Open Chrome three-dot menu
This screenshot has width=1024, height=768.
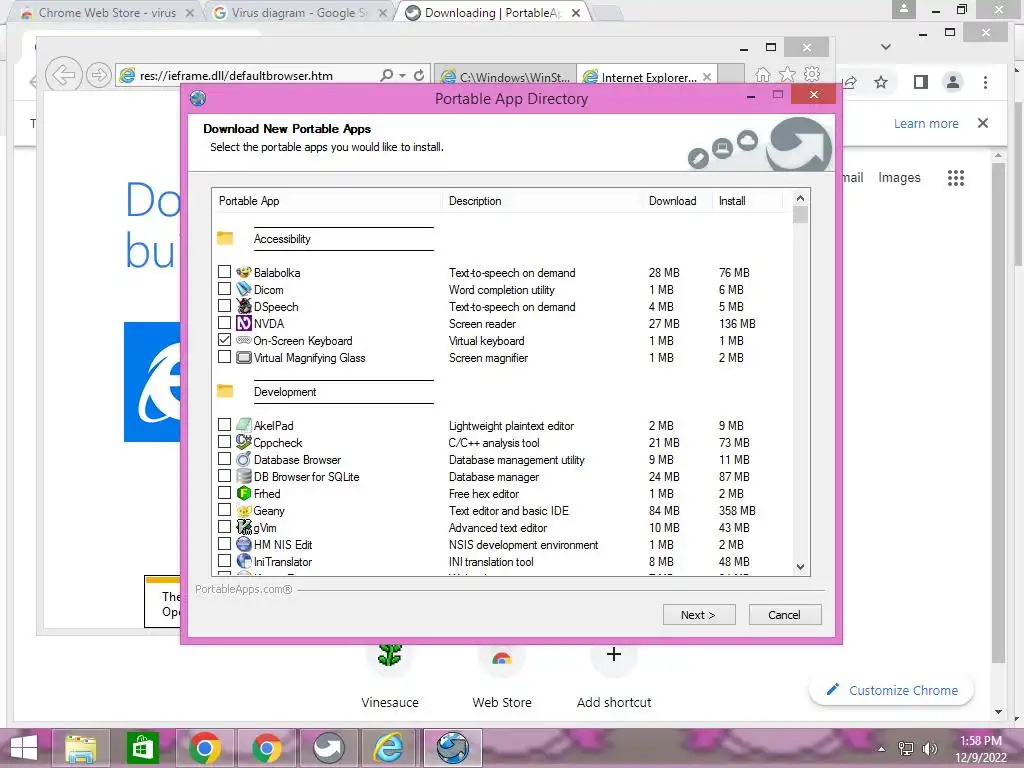pyautogui.click(x=985, y=82)
